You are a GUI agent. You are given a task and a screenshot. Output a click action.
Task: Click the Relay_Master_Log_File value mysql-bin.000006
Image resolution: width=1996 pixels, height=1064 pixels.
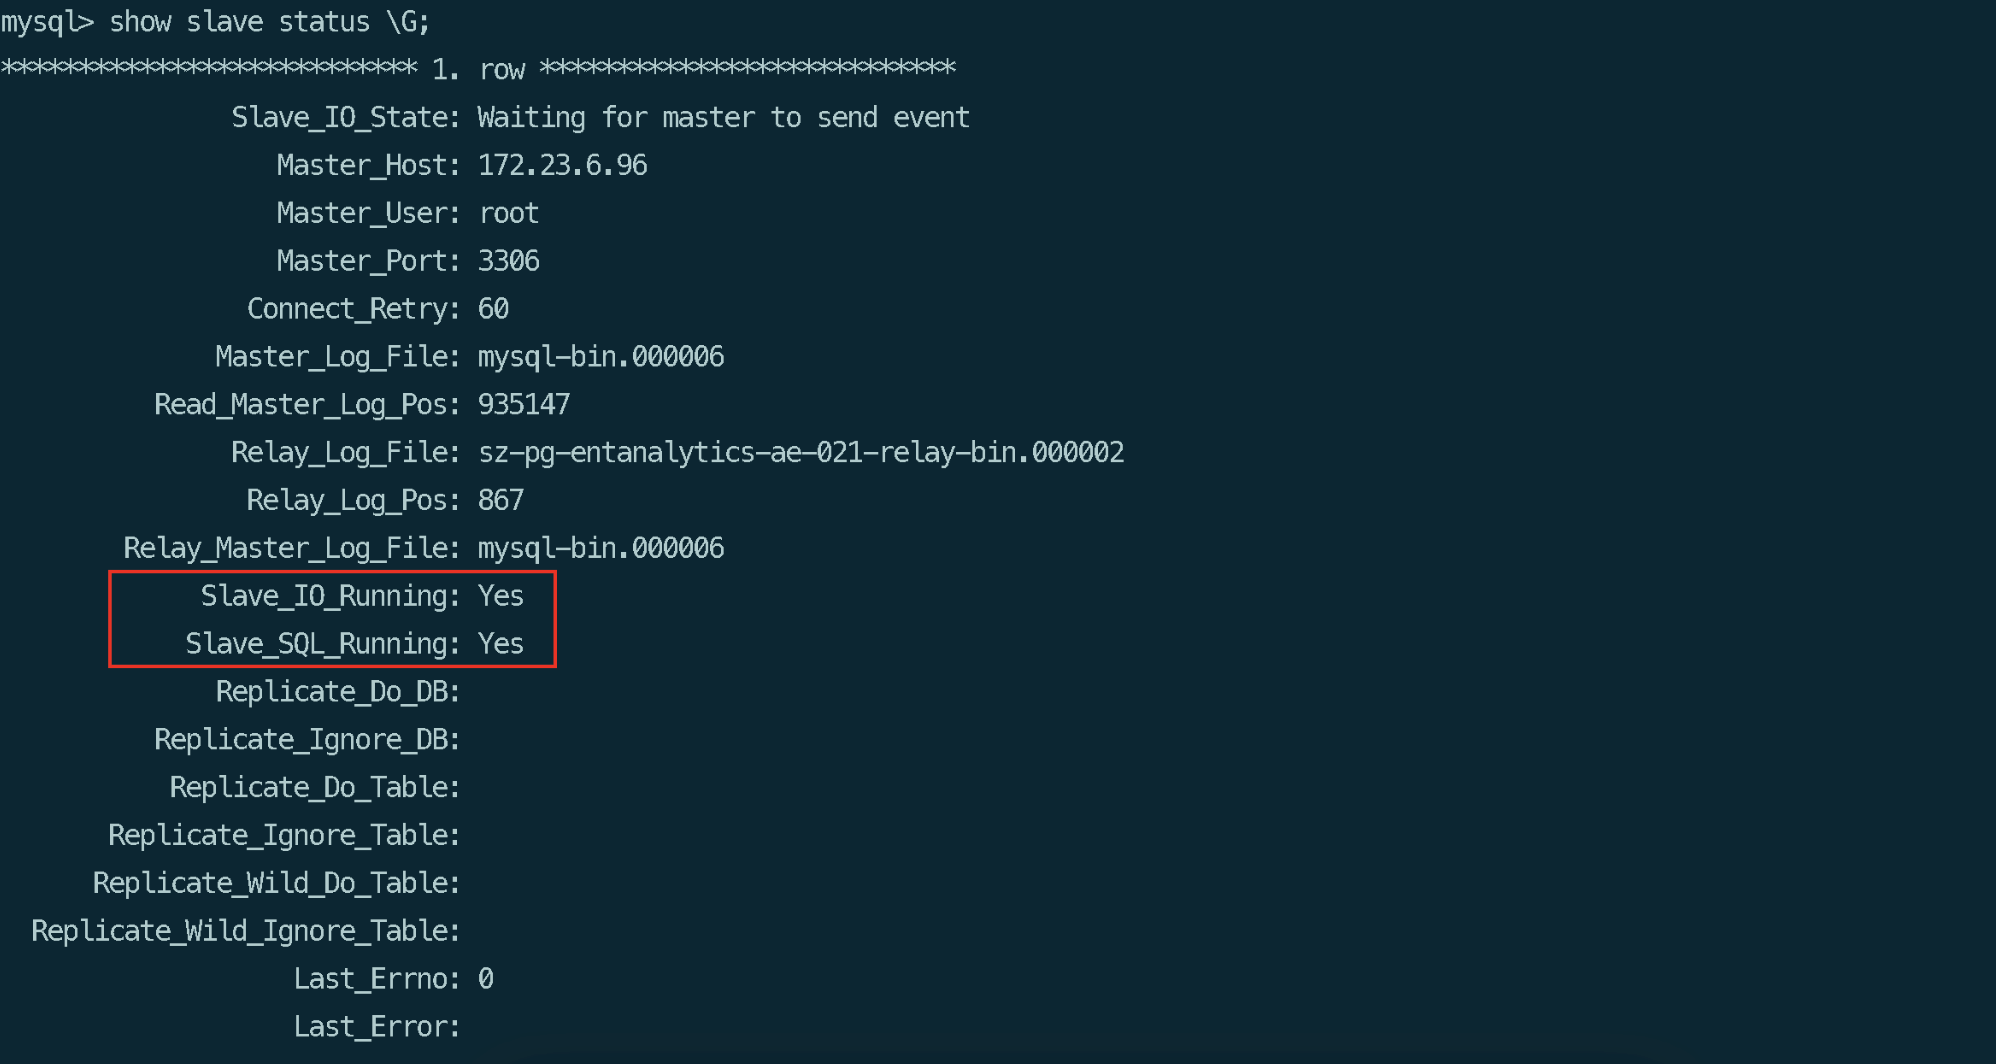click(x=601, y=548)
